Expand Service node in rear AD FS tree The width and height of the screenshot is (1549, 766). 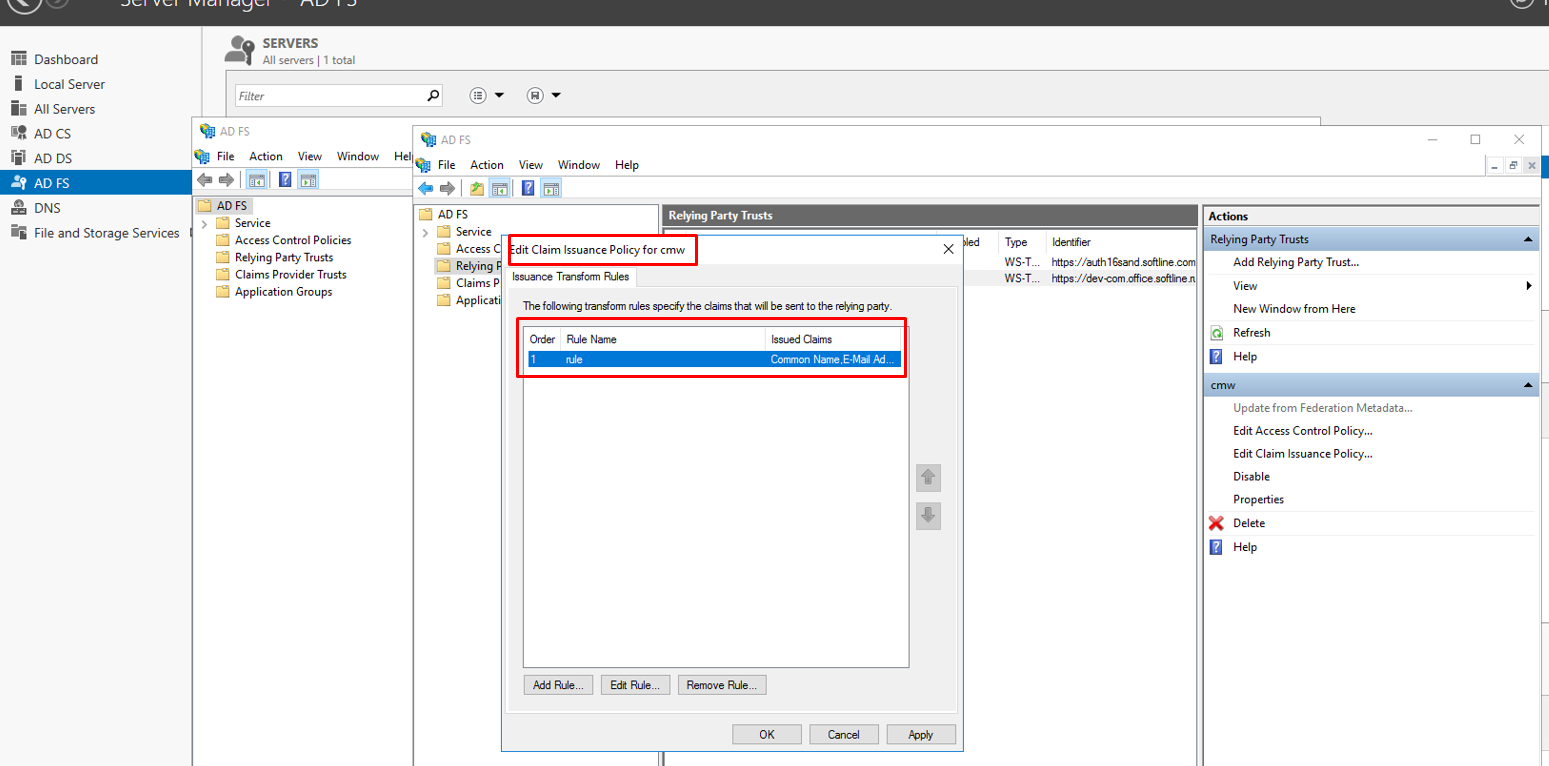205,223
